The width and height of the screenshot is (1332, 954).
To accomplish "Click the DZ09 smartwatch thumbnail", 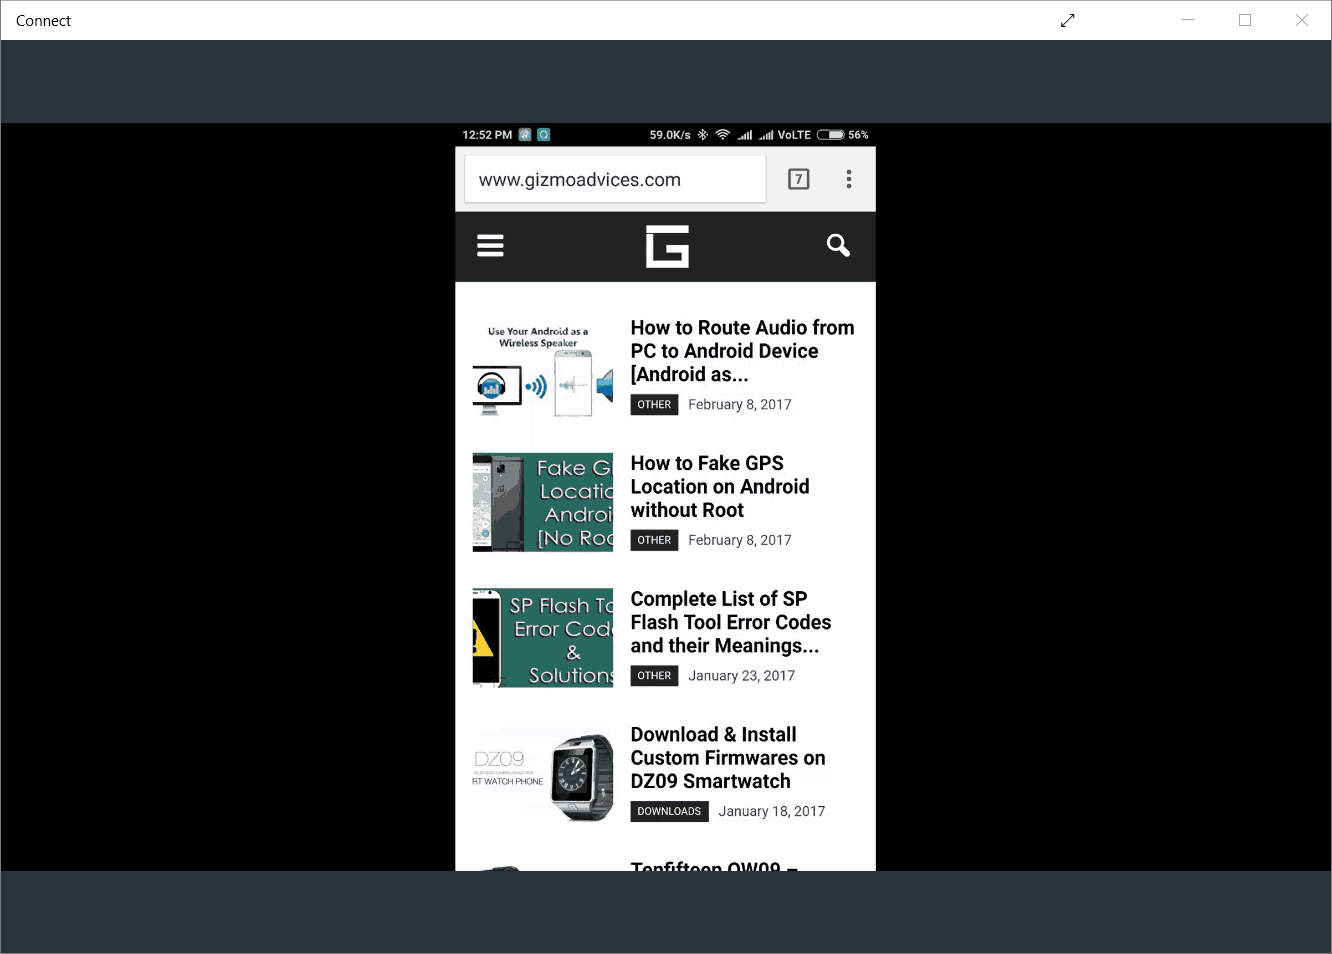I will pyautogui.click(x=543, y=773).
